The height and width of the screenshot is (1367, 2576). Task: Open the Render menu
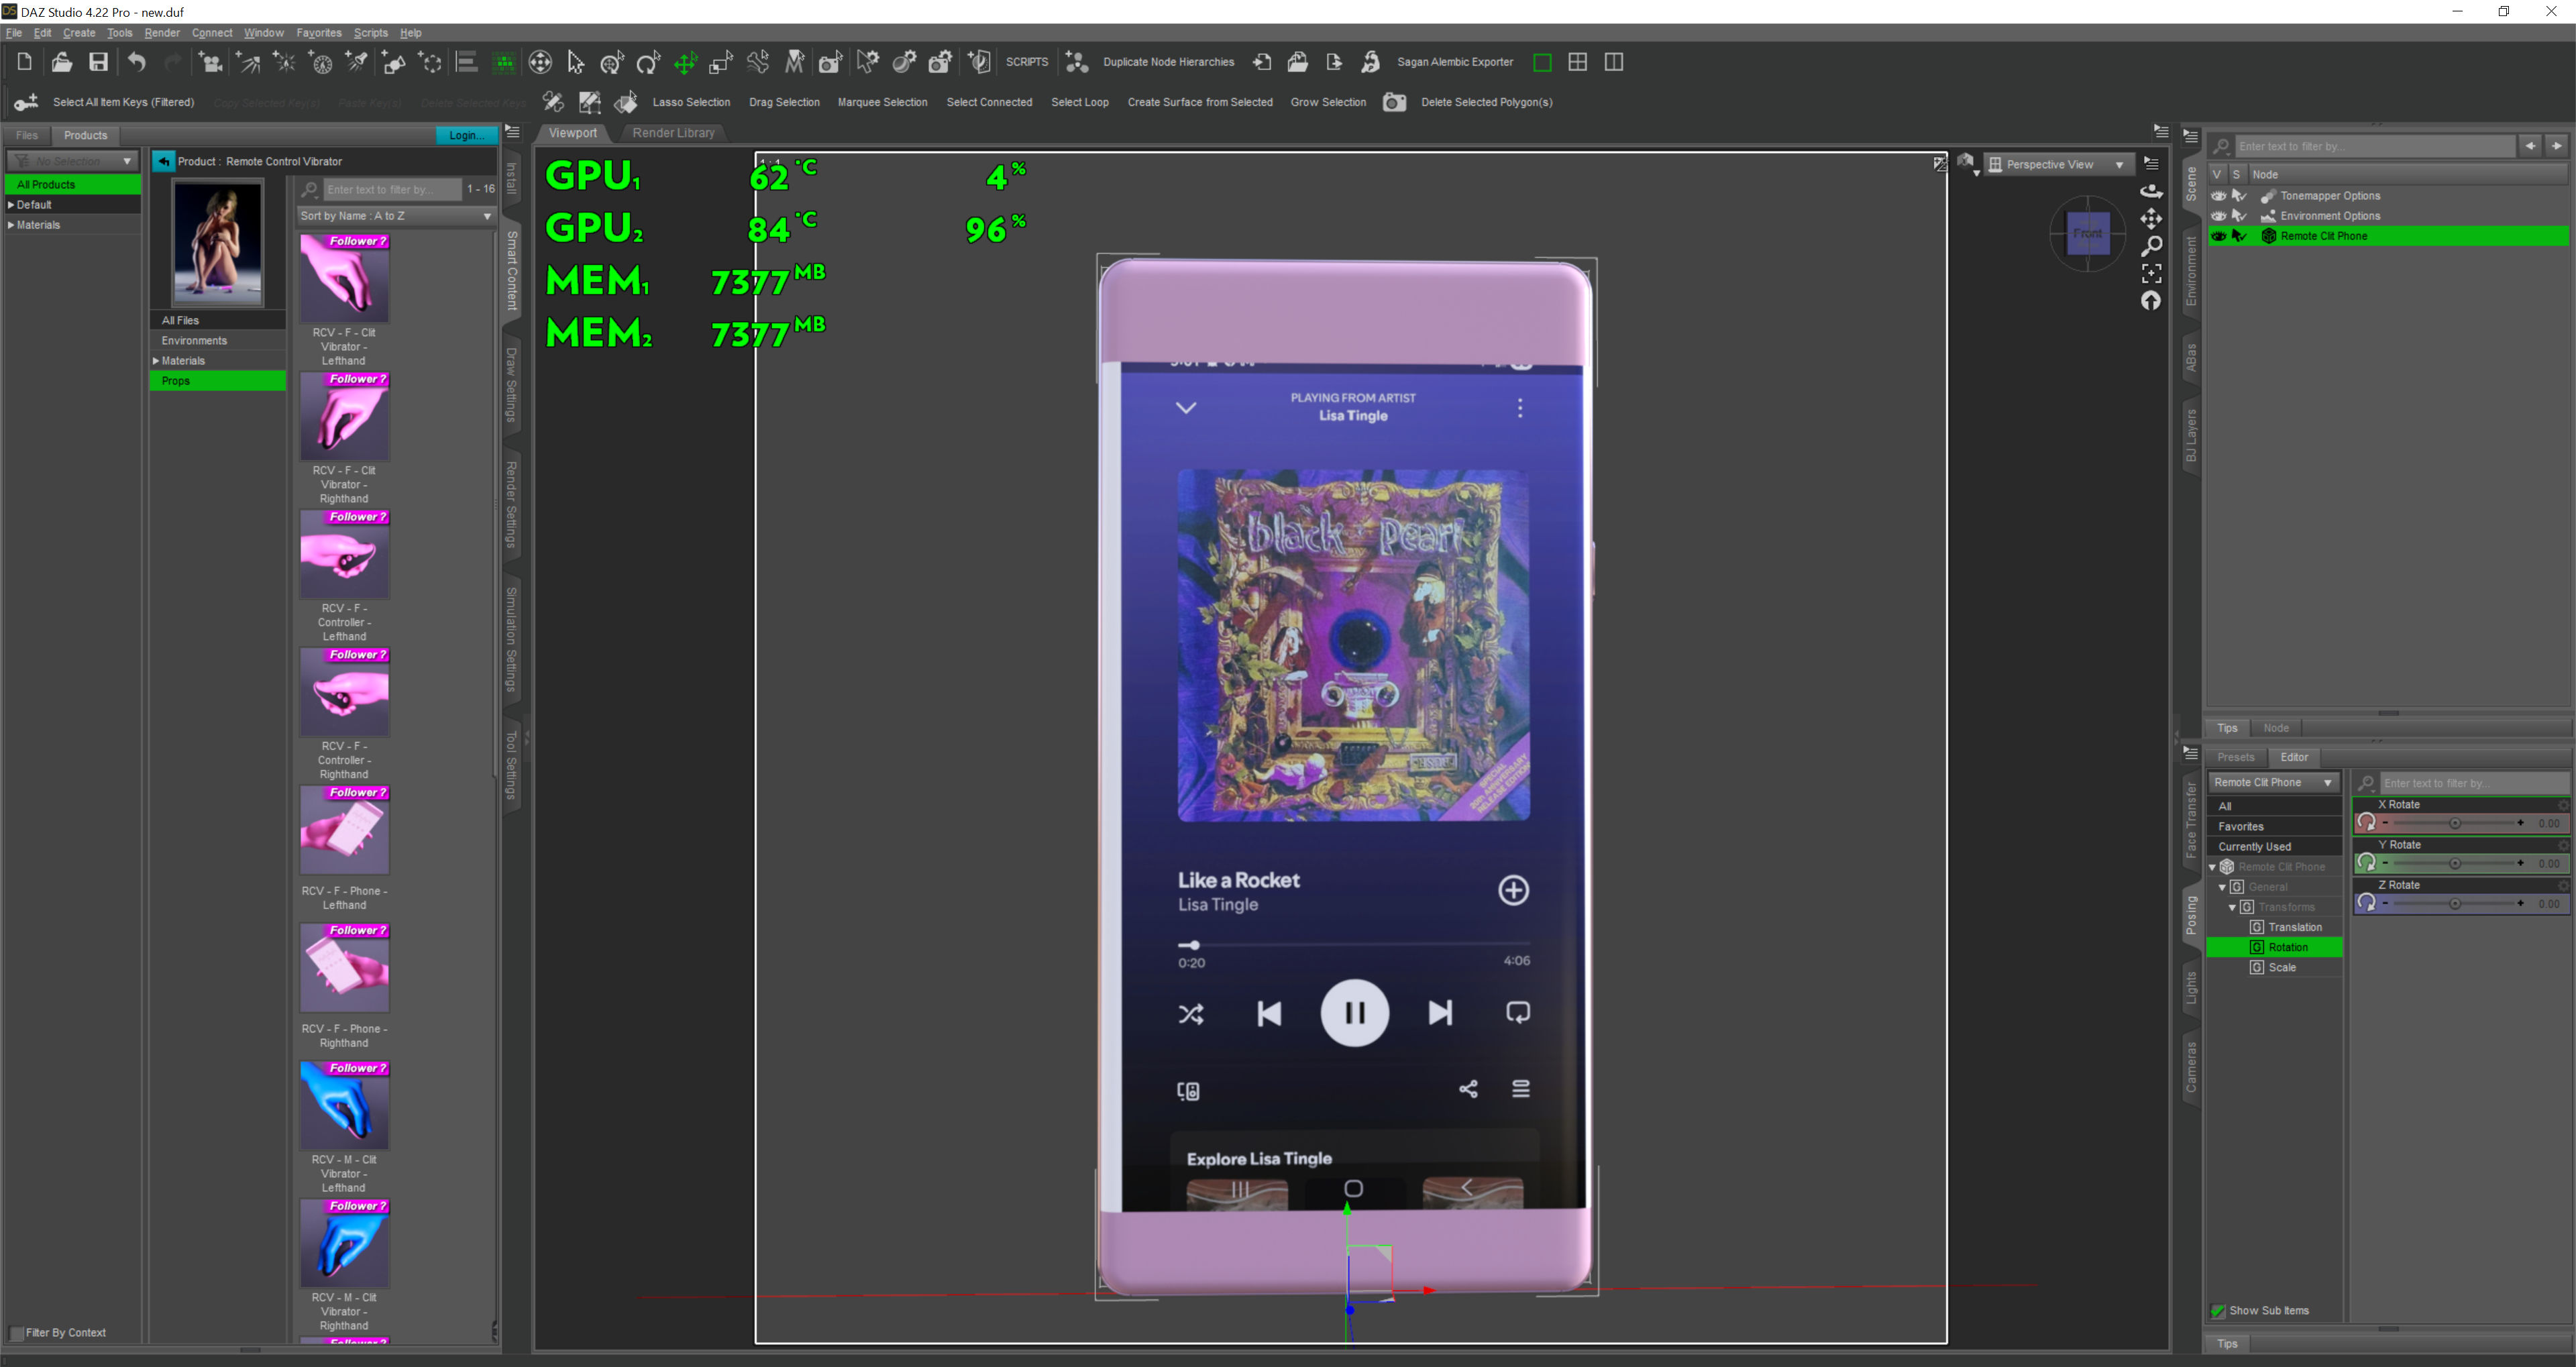[161, 33]
